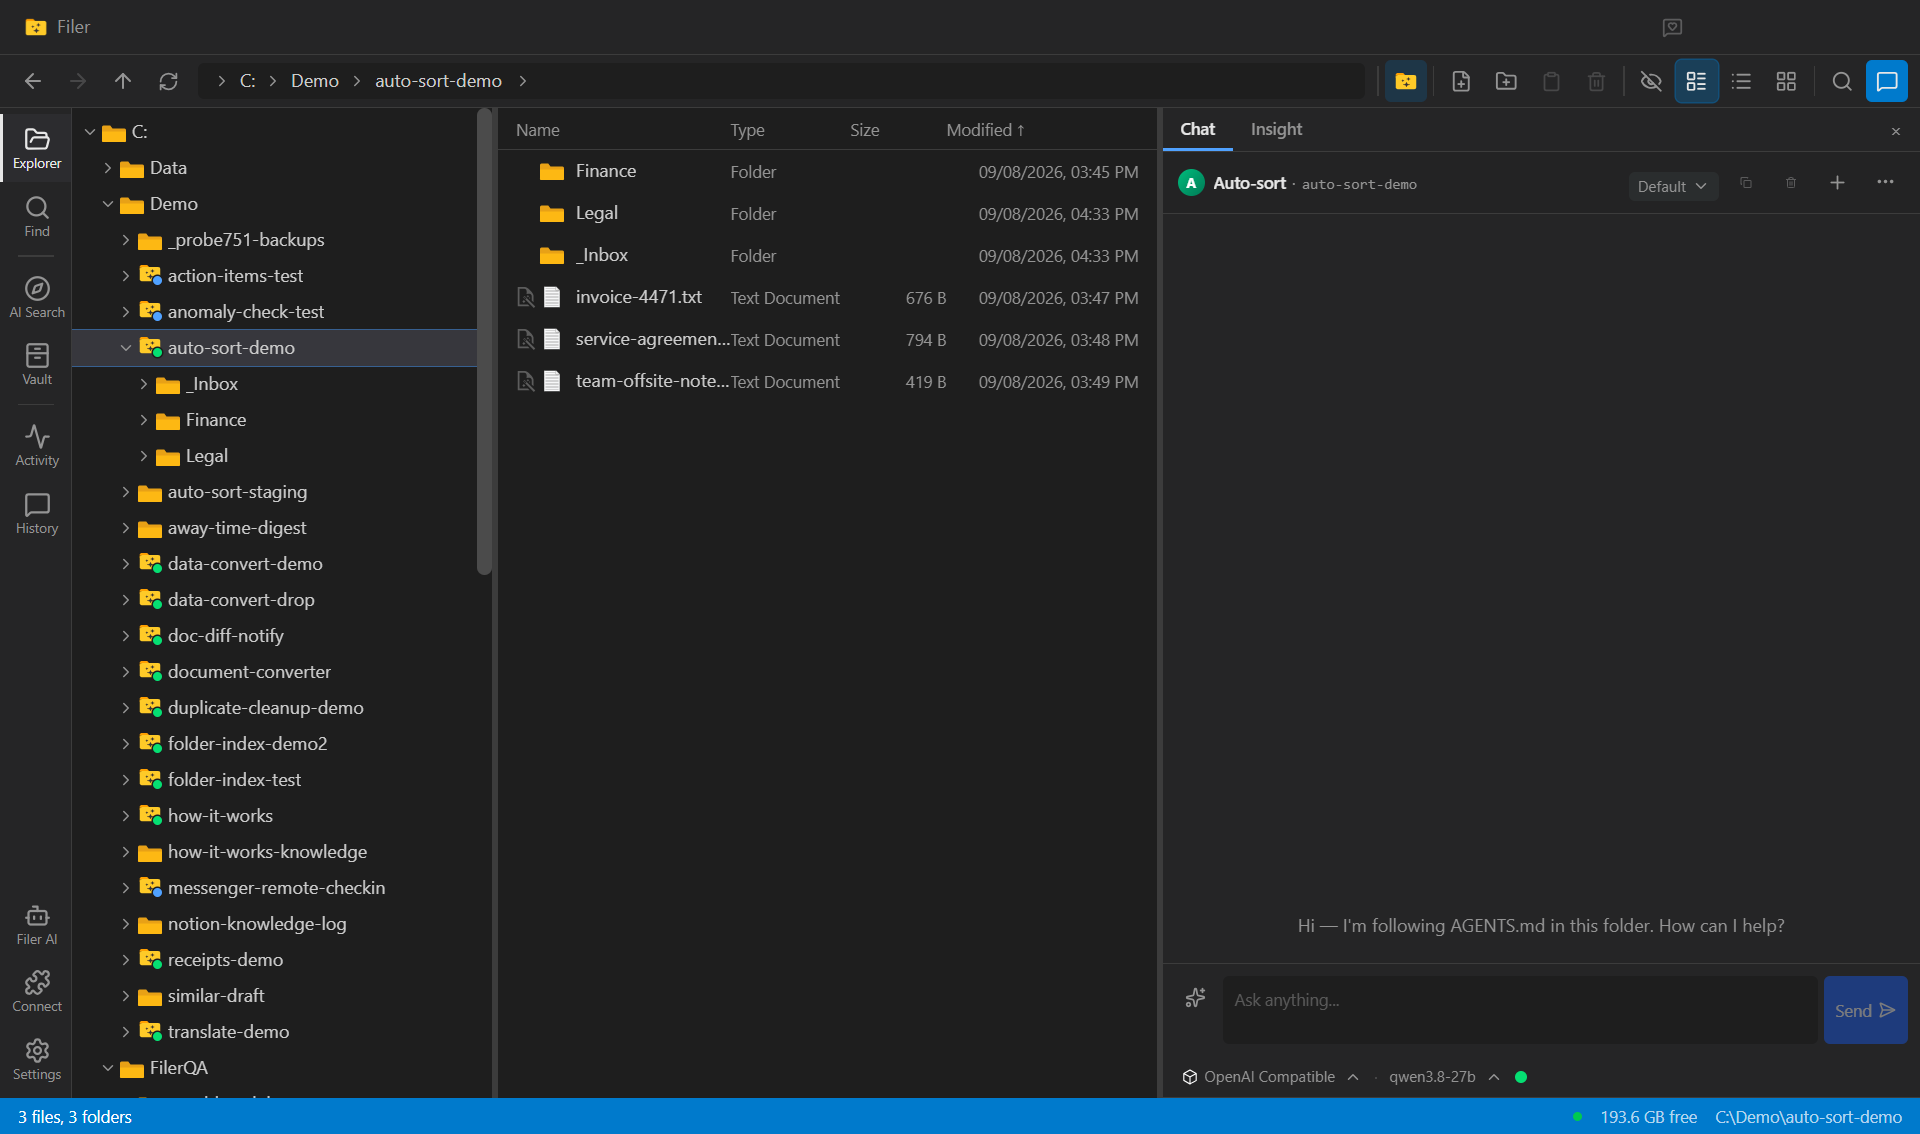Select the team-offsite-note text document
Image resolution: width=1920 pixels, height=1134 pixels.
(827, 382)
